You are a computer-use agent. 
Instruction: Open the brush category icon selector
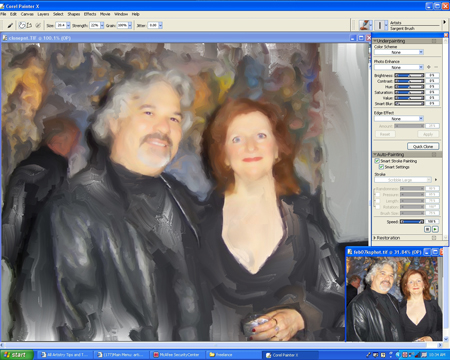point(365,25)
